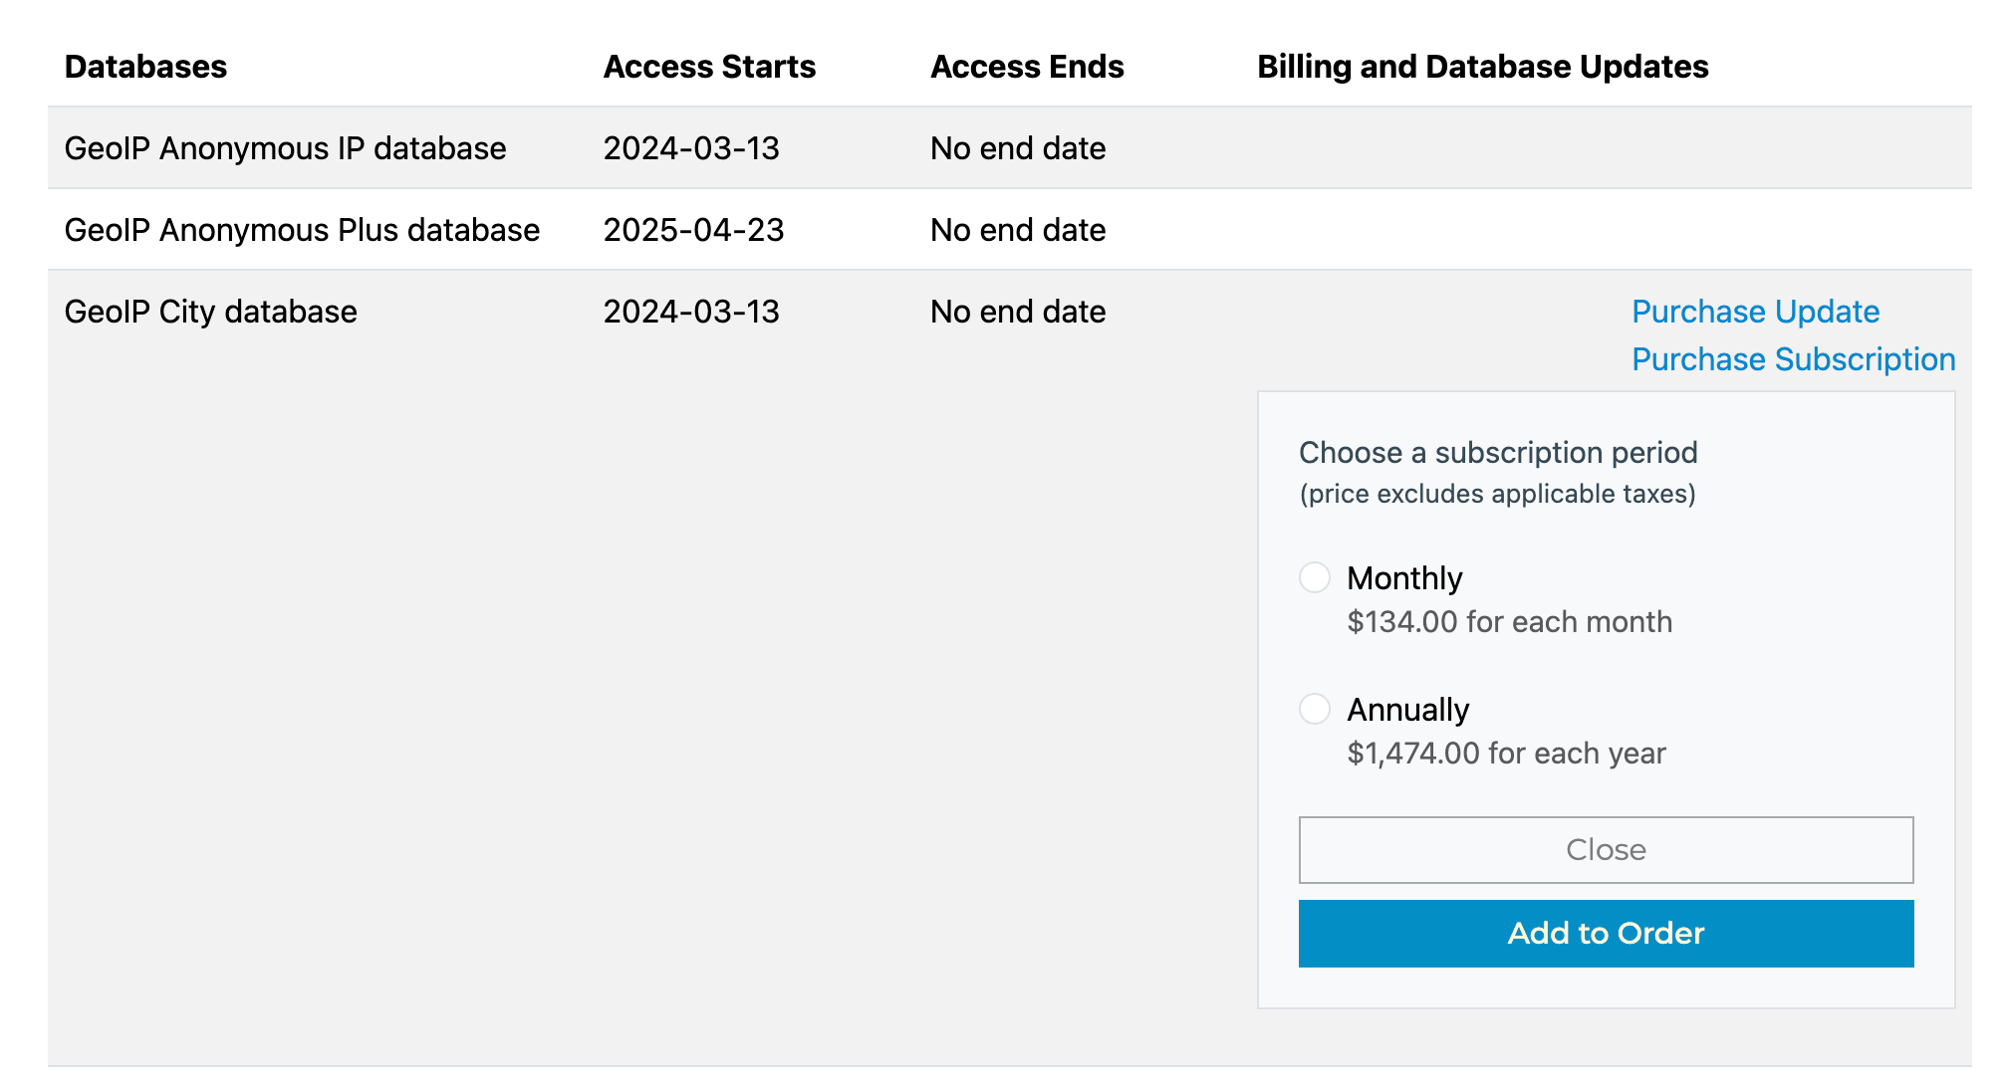Image resolution: width=2010 pixels, height=1089 pixels.
Task: Select the Annually subscription radio button
Action: click(x=1314, y=708)
